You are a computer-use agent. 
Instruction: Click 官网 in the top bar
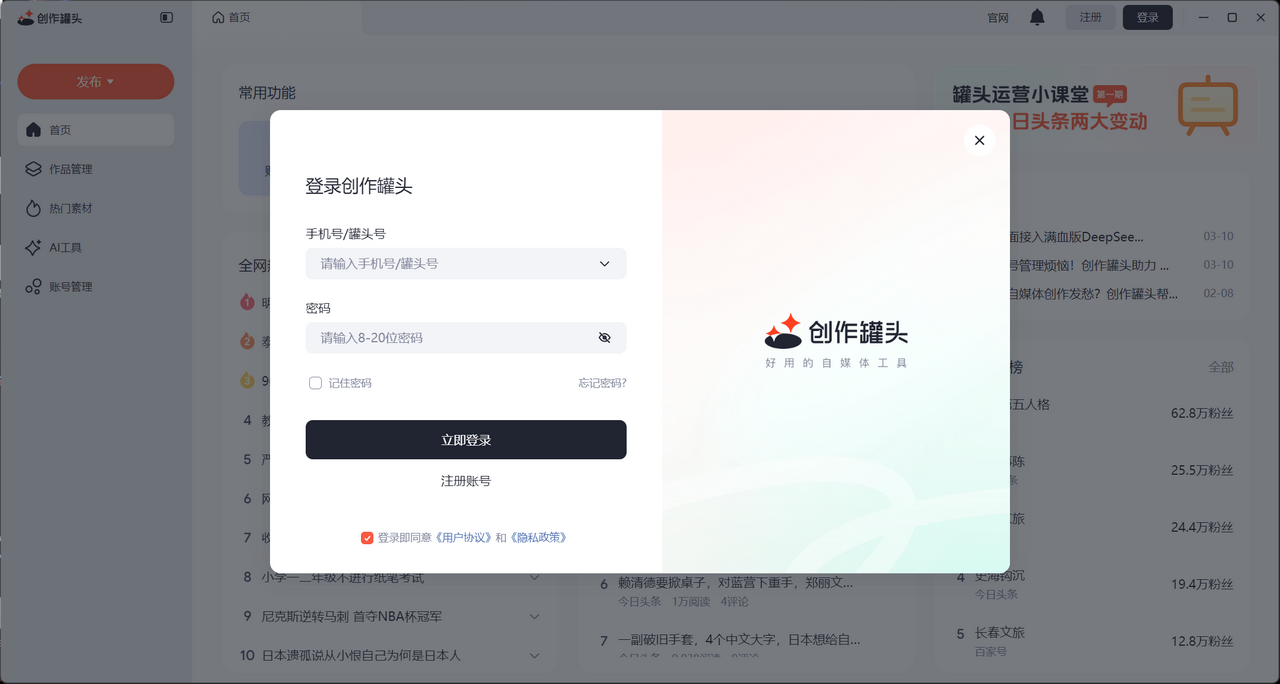pos(997,17)
